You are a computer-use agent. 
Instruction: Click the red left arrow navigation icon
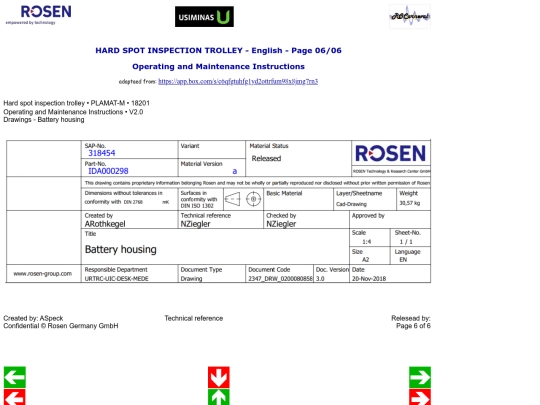pos(14,397)
